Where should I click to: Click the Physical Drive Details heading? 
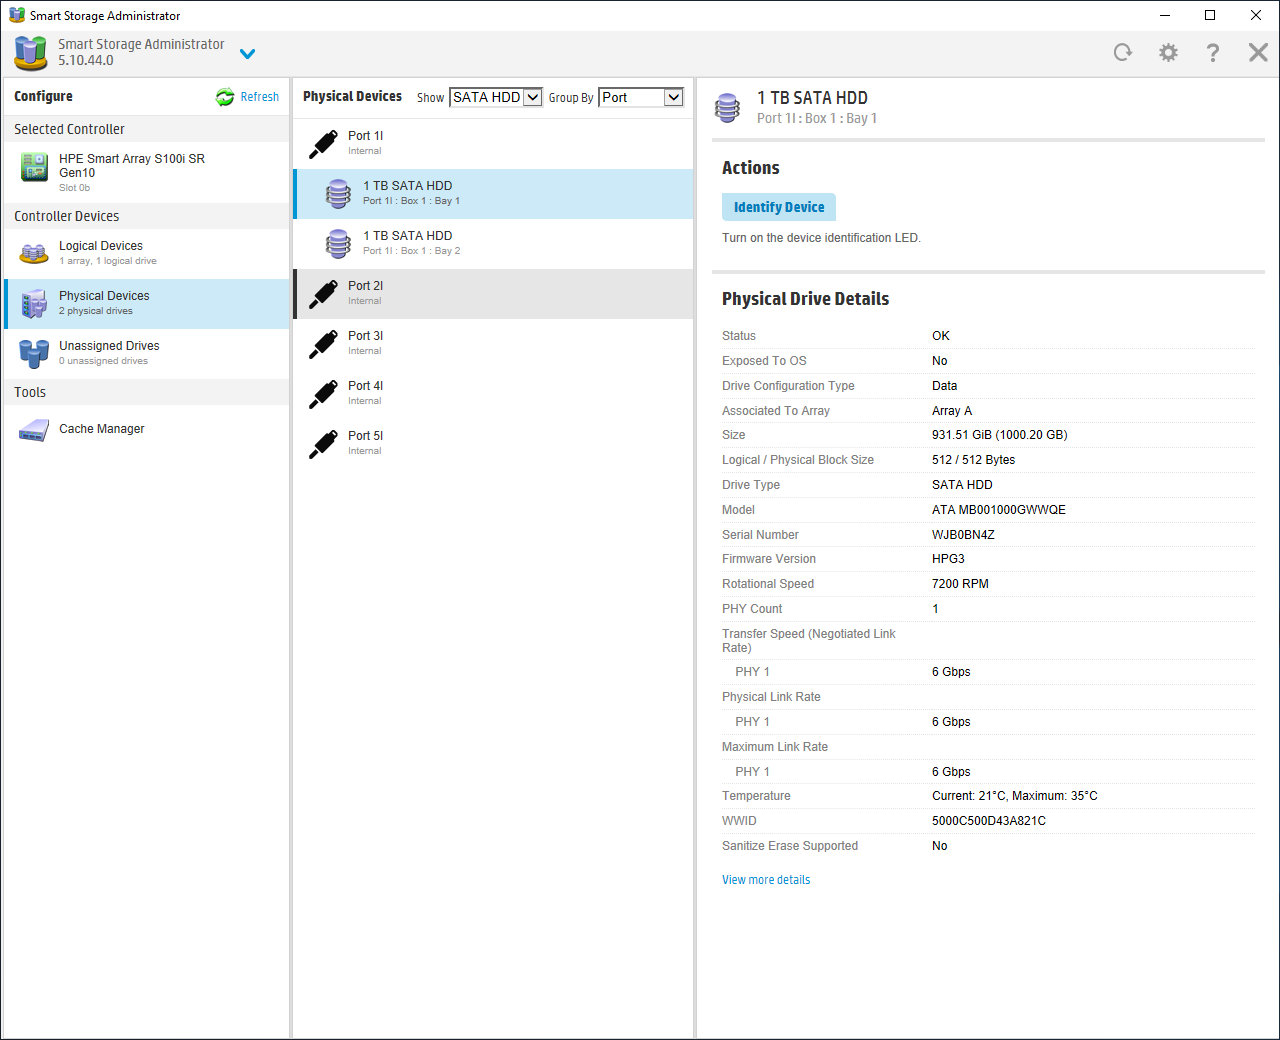click(x=806, y=299)
